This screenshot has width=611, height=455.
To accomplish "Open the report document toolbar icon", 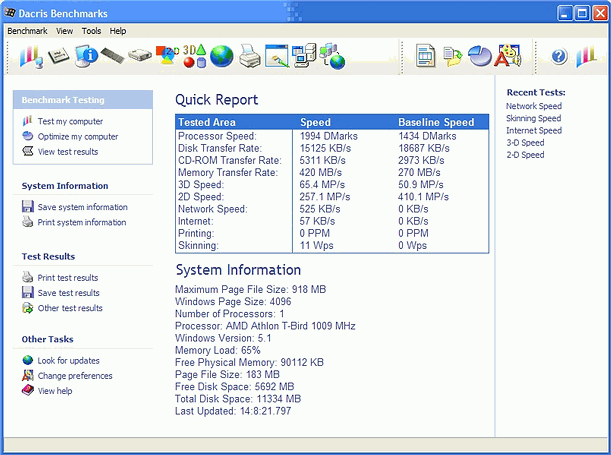I will [426, 56].
